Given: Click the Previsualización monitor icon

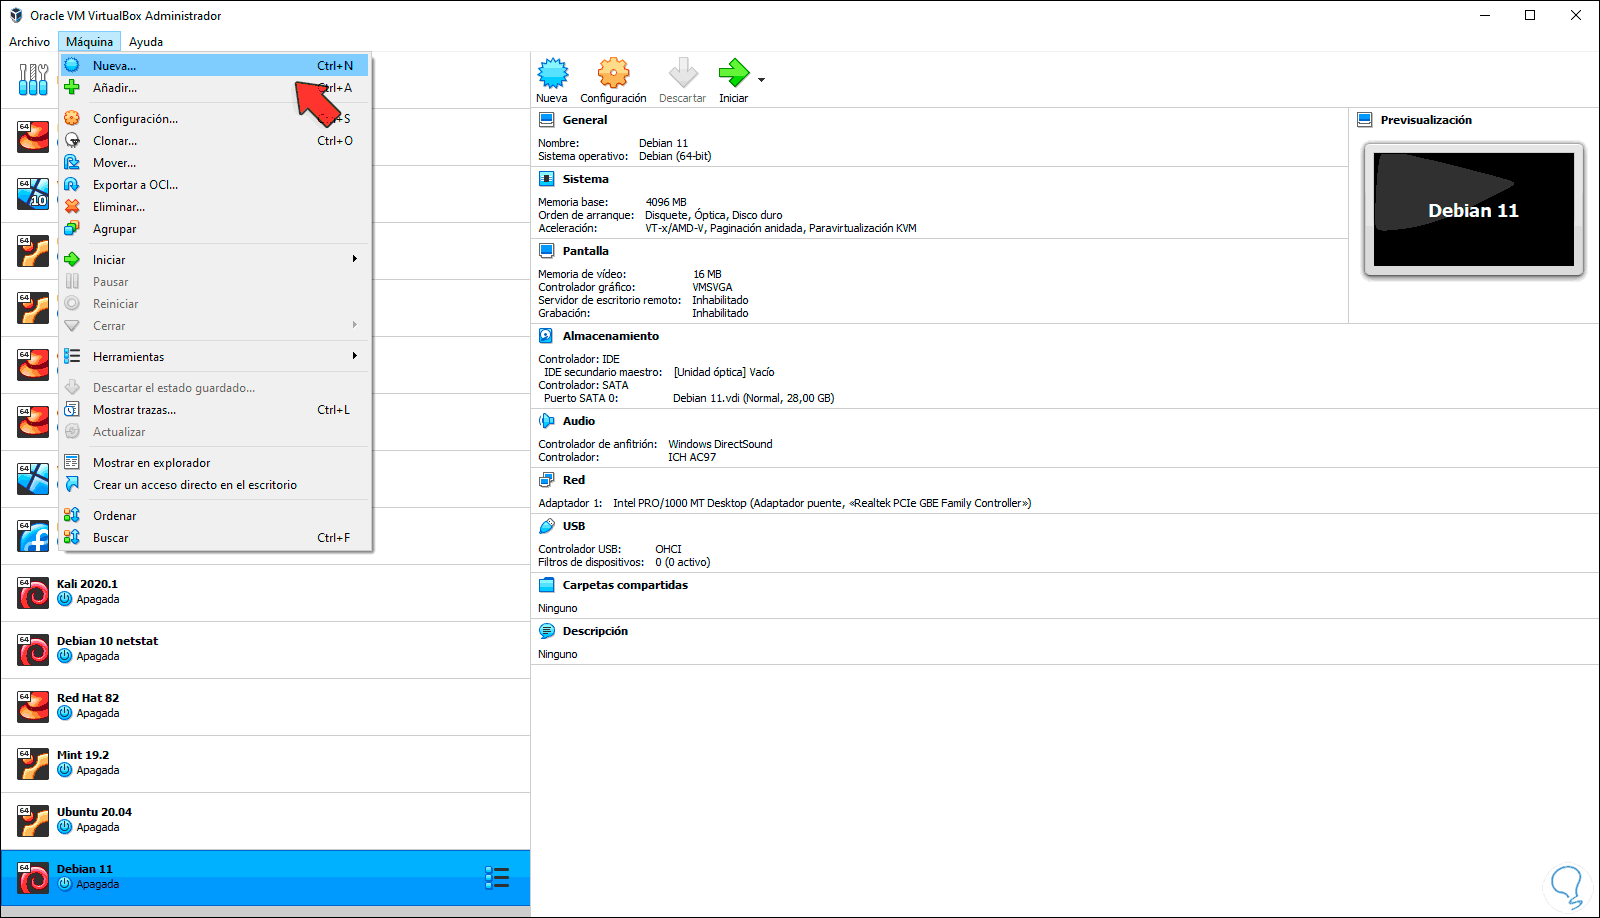Looking at the screenshot, I should tap(1365, 120).
